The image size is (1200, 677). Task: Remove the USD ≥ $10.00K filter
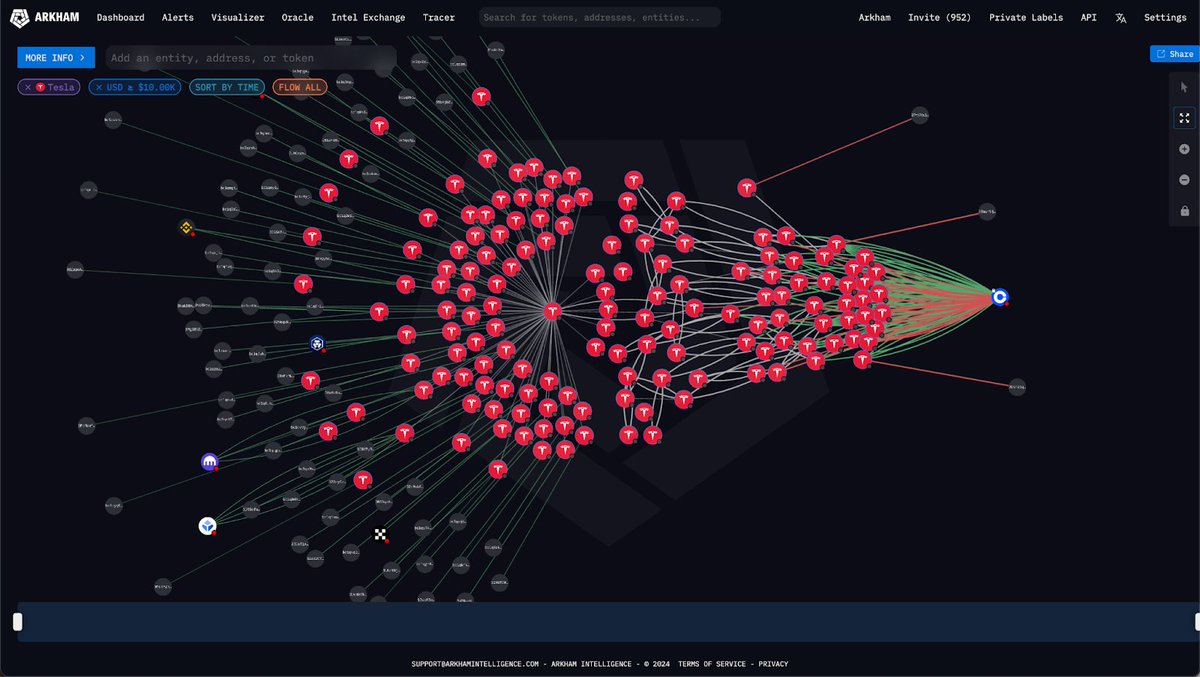[x=98, y=87]
